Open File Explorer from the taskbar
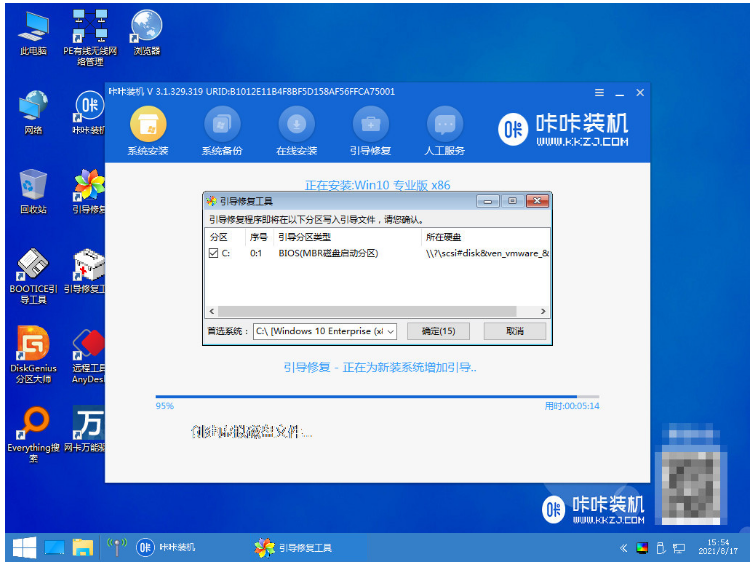The height and width of the screenshot is (566, 754). click(x=83, y=547)
